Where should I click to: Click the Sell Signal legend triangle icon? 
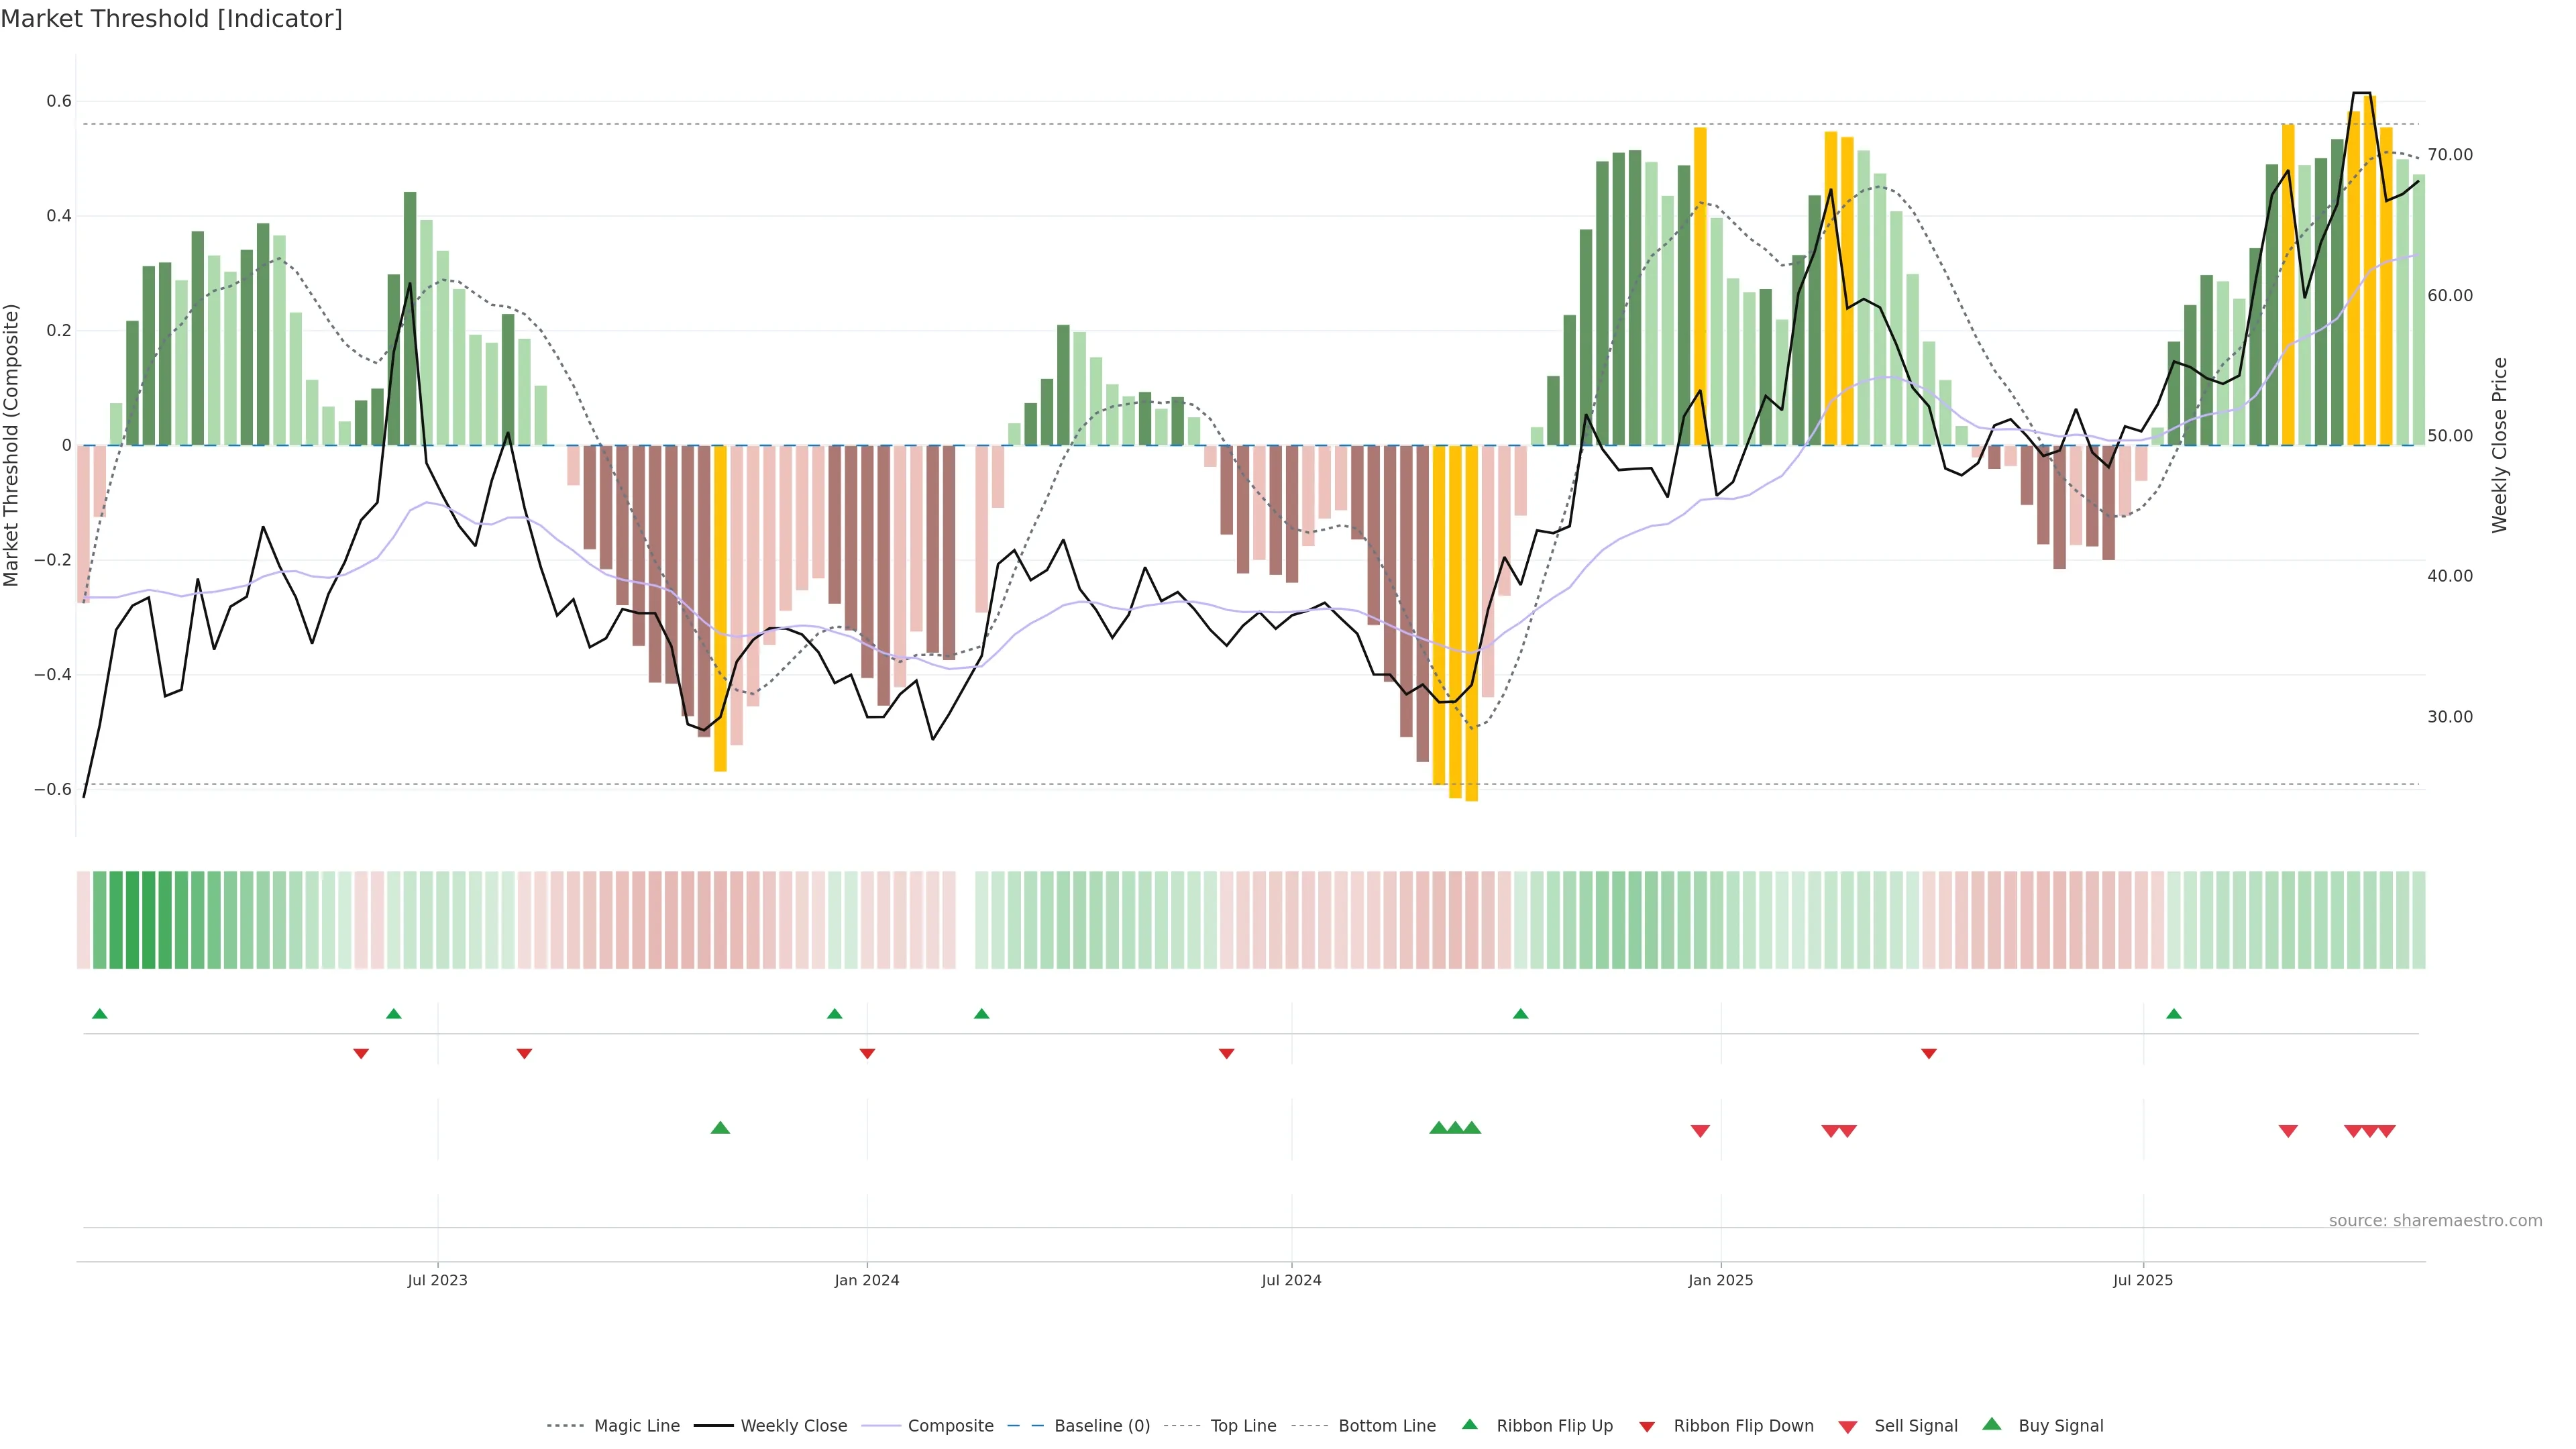click(1848, 1426)
